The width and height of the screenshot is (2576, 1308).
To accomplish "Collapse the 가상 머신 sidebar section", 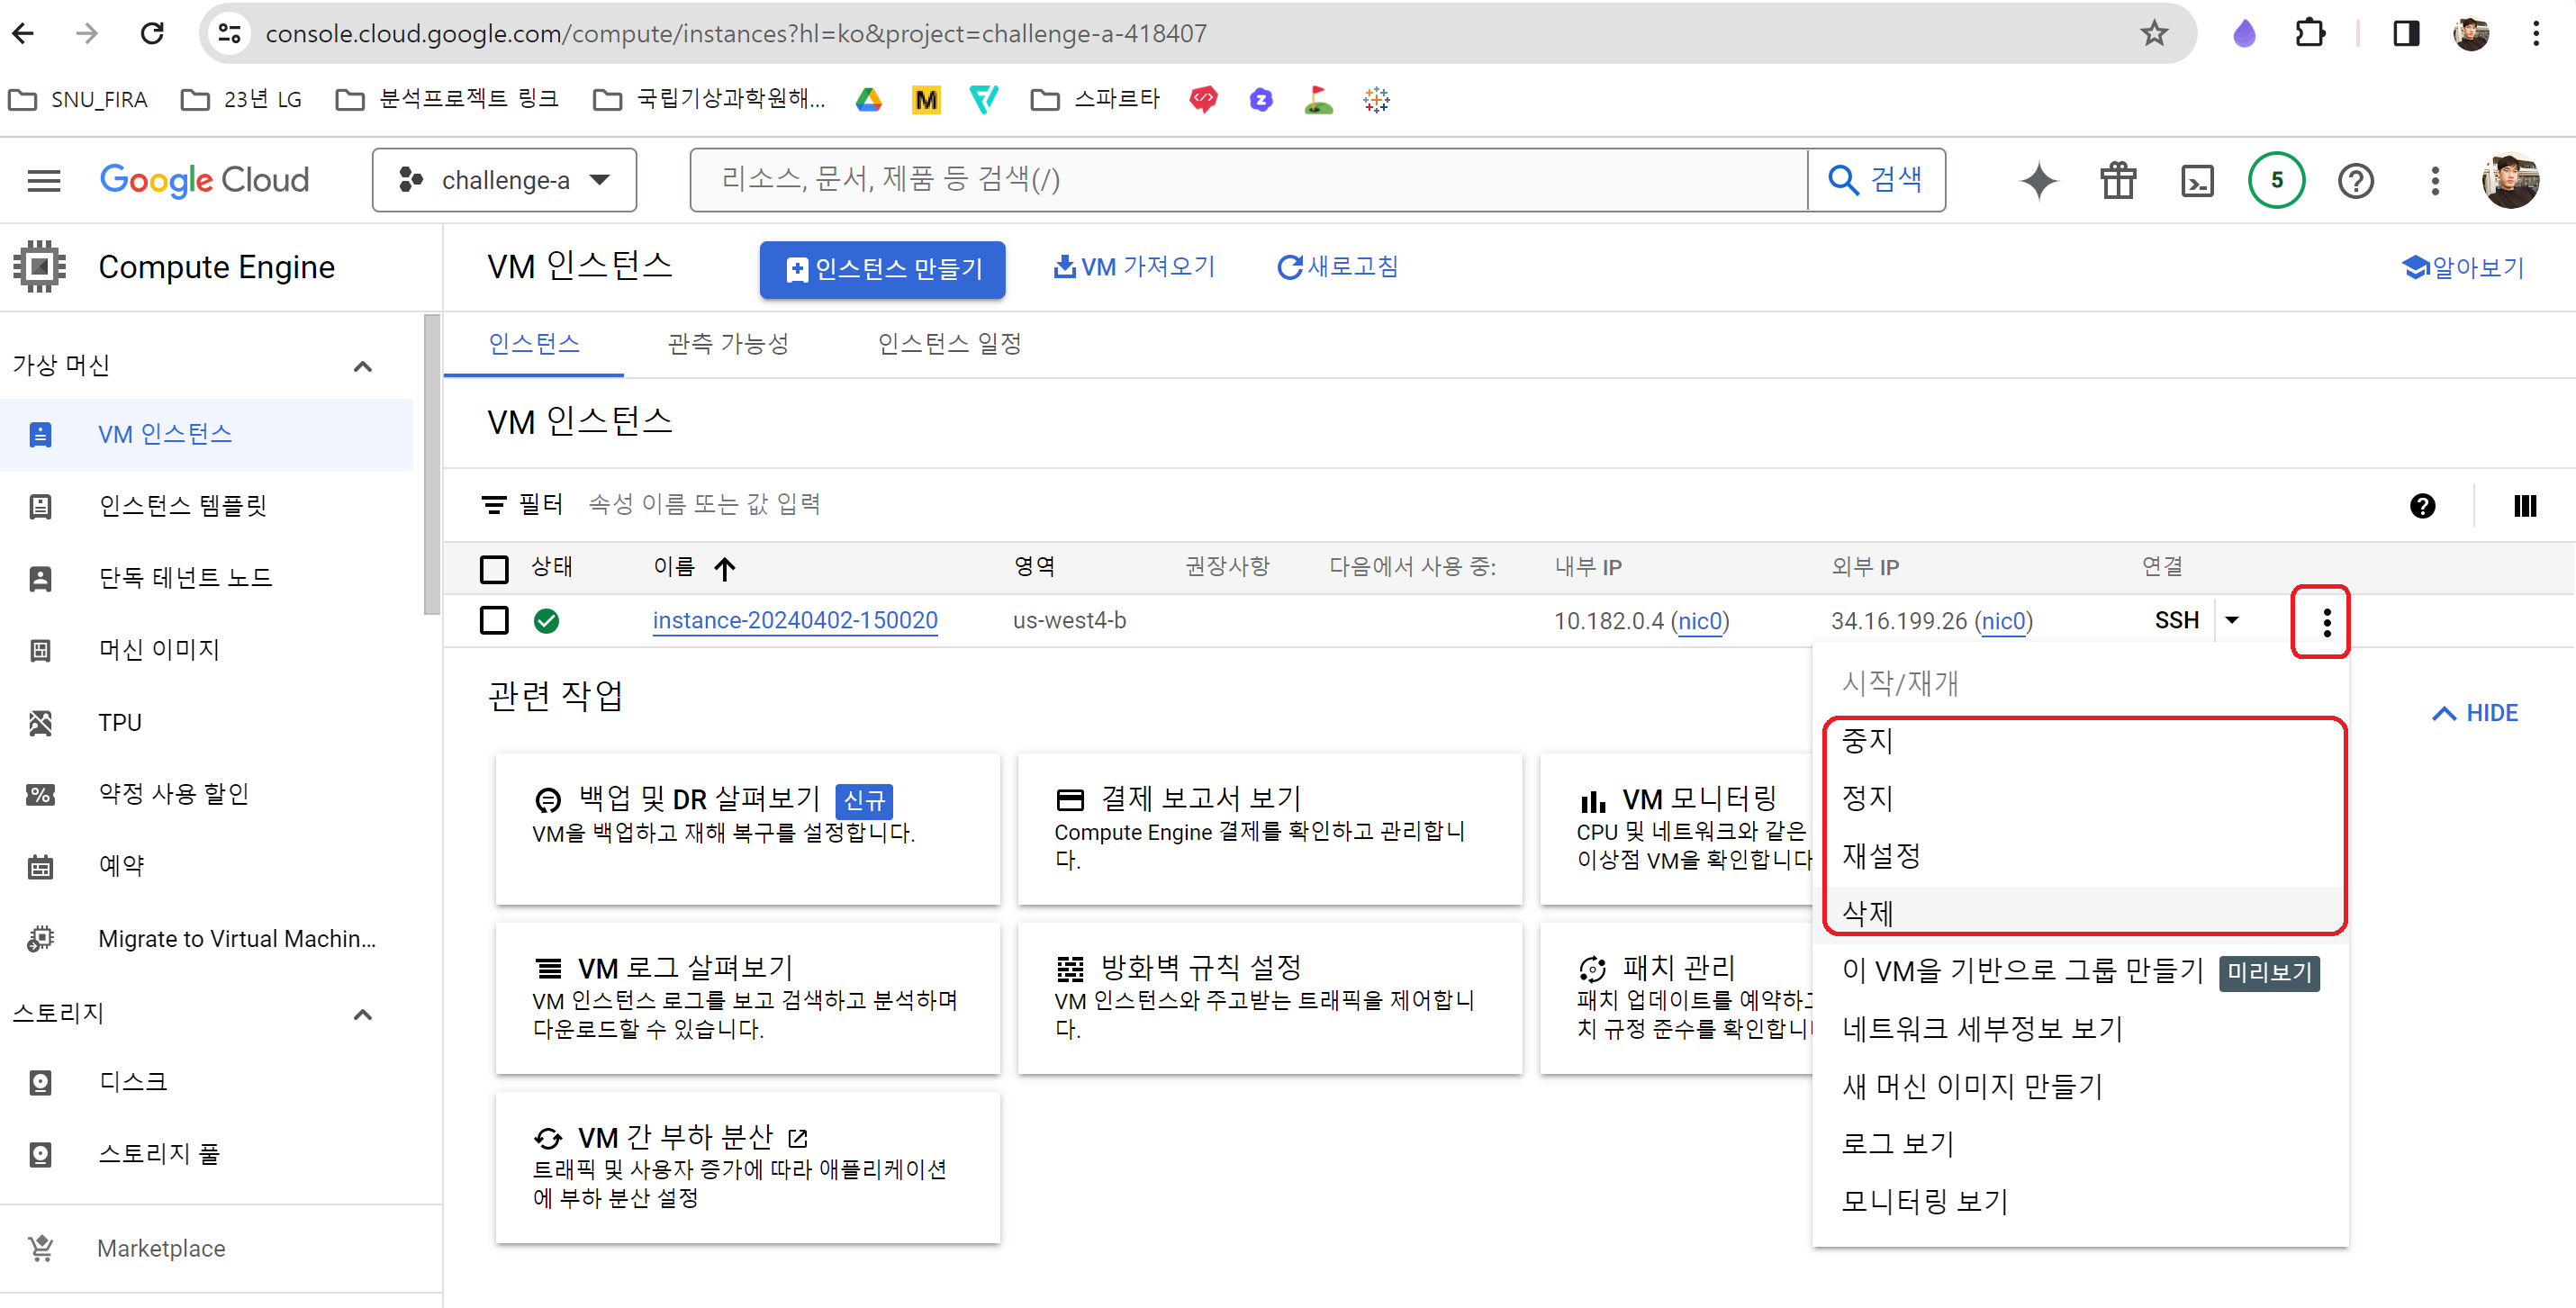I will (363, 366).
